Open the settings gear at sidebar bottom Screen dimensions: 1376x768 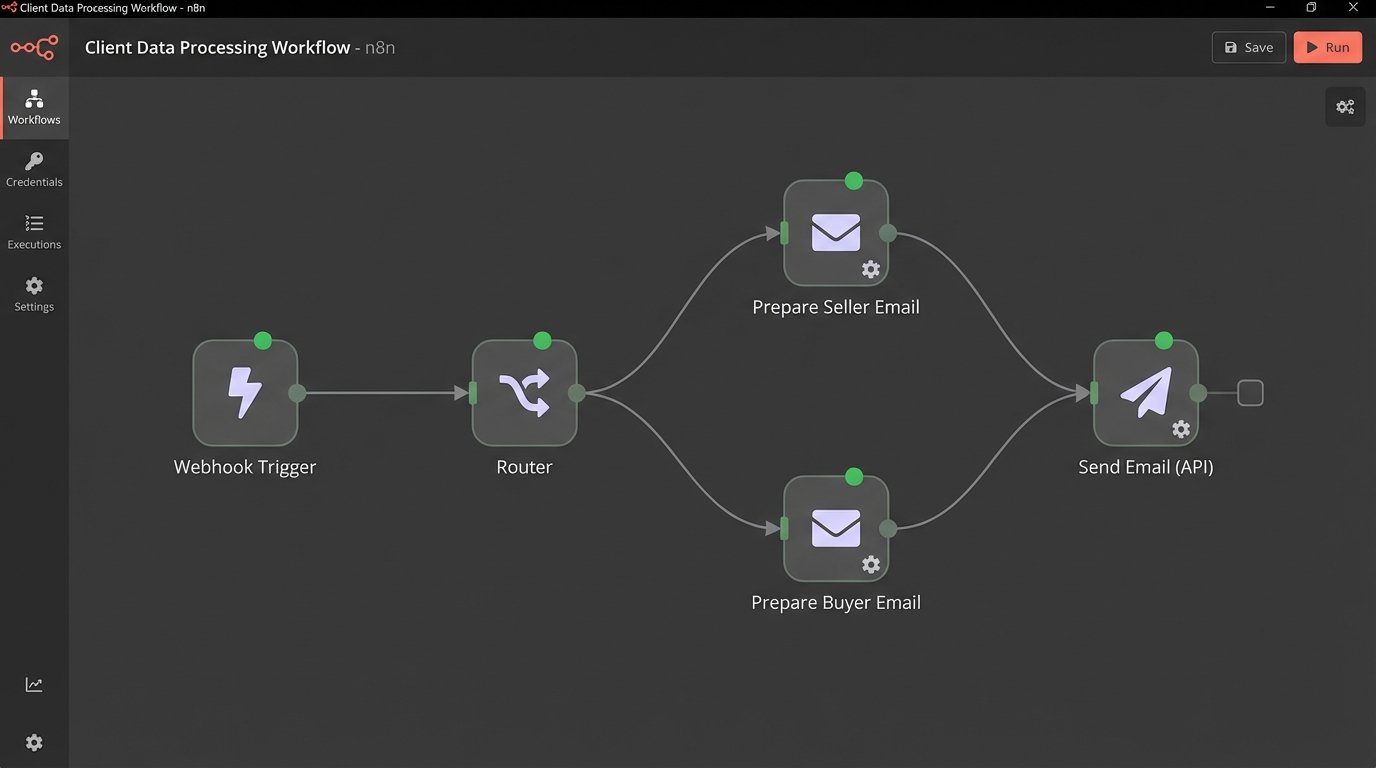click(x=34, y=742)
